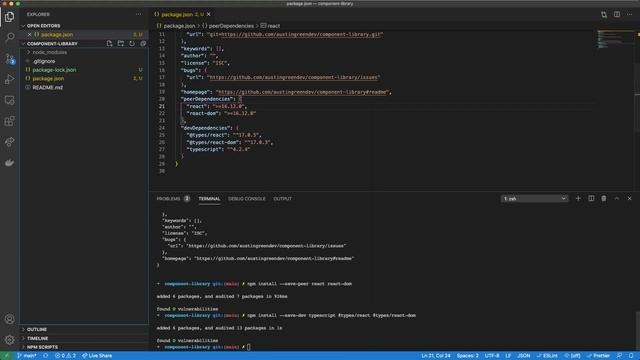Click the New Folder icon in COMPONENT-LIBRARY header
Screen dimensions: 640x360
point(121,44)
